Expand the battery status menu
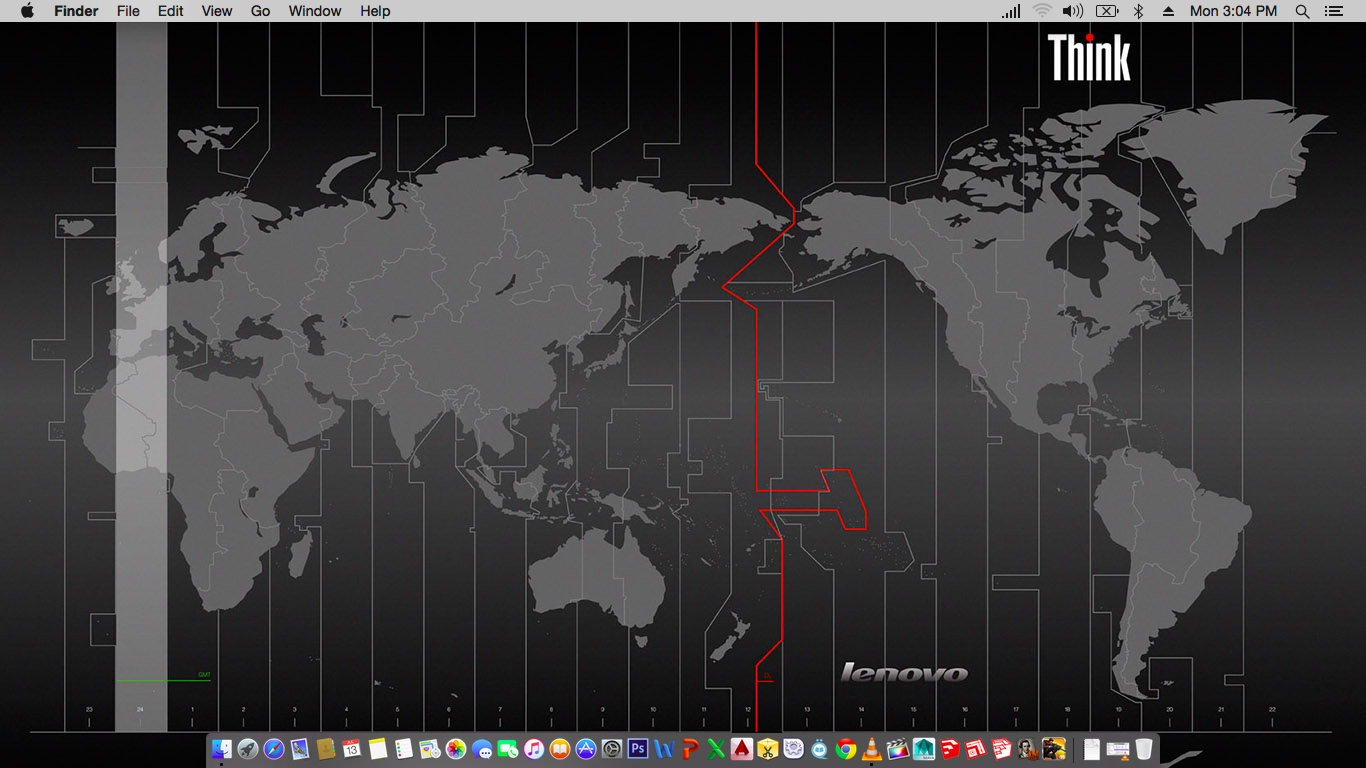The image size is (1366, 768). (x=1106, y=11)
